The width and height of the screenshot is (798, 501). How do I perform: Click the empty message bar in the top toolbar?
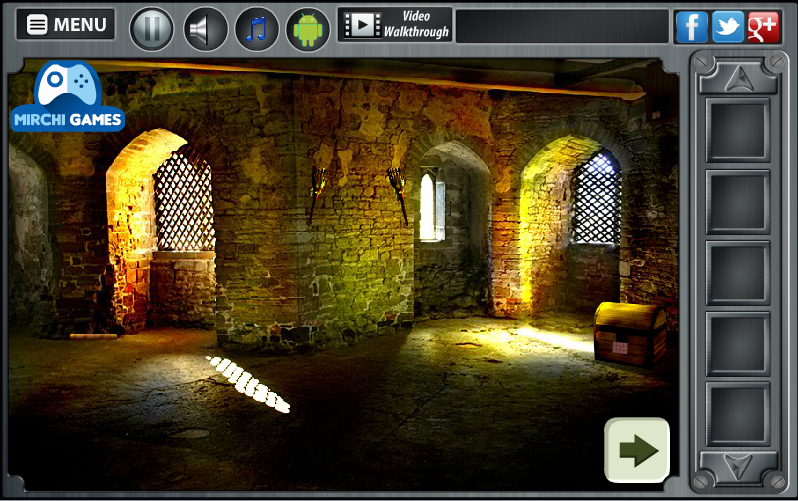tap(562, 26)
